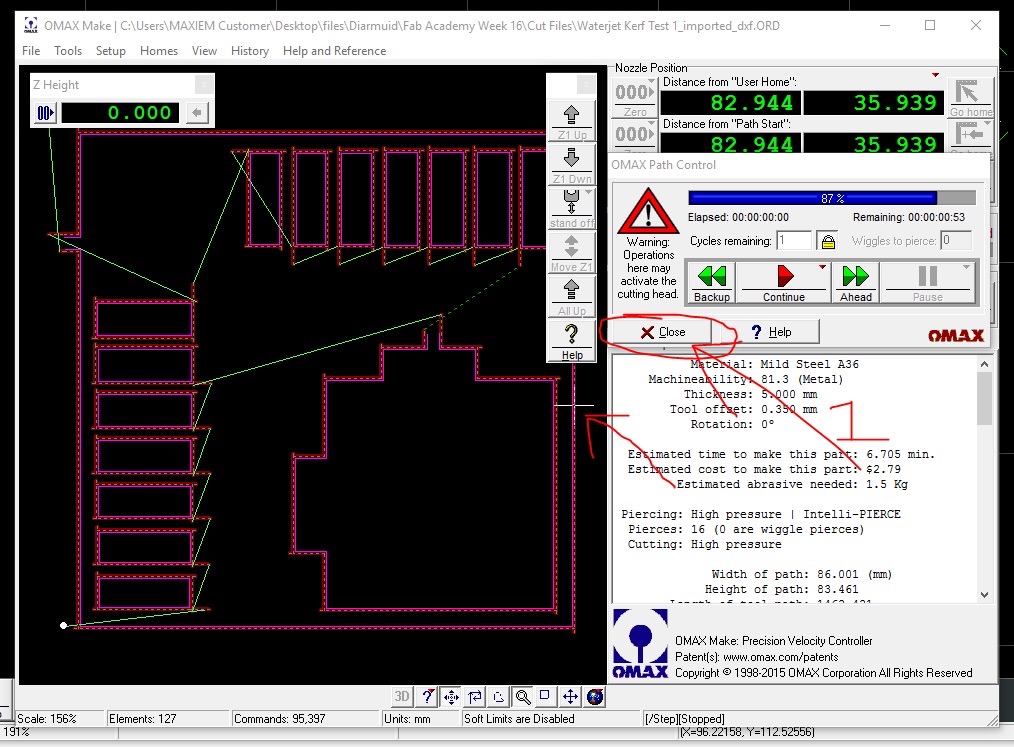The image size is (1014, 747).
Task: Open the File menu
Action: 30,51
